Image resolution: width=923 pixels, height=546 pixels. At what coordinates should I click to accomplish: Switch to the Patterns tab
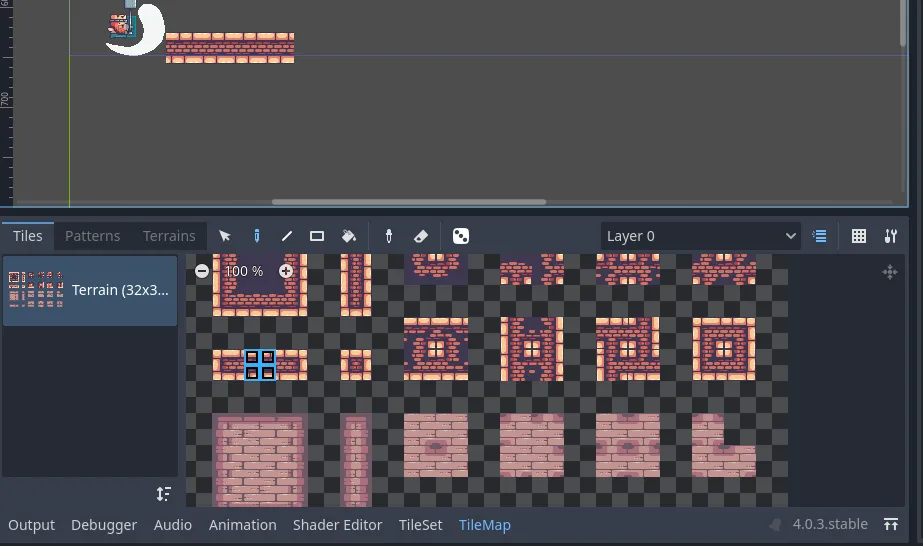click(x=92, y=236)
